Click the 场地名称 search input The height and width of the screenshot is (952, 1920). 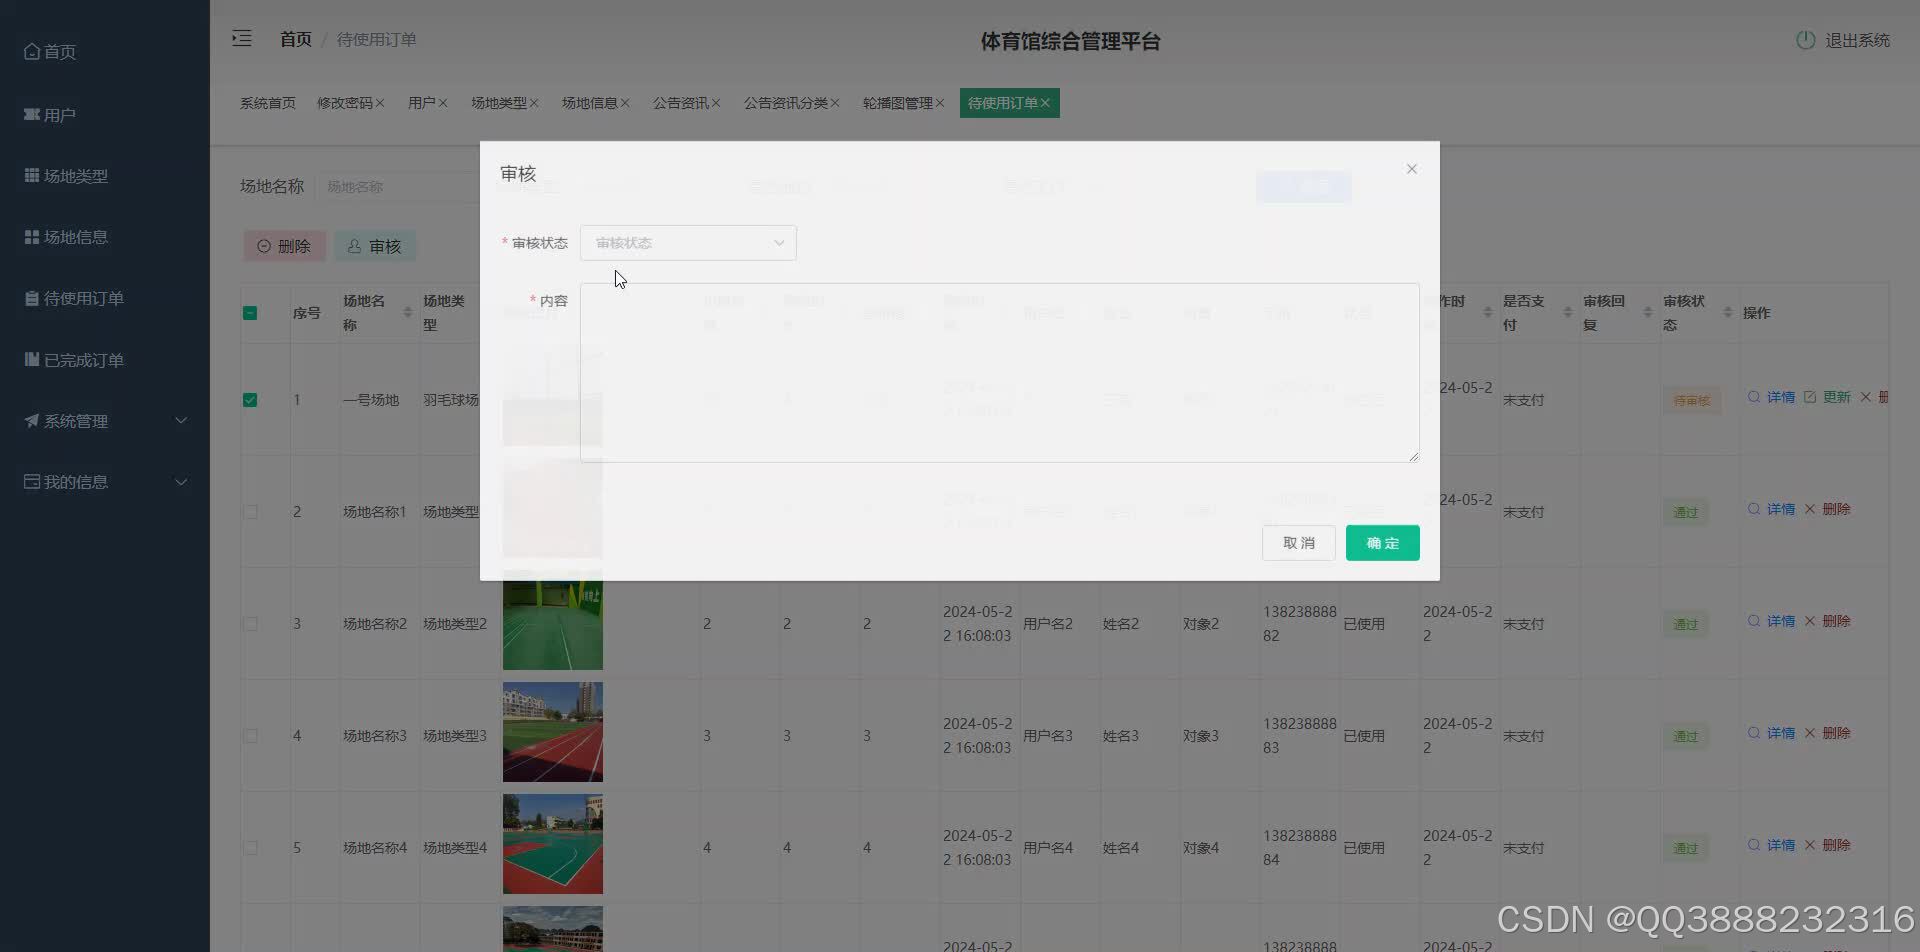coord(400,187)
